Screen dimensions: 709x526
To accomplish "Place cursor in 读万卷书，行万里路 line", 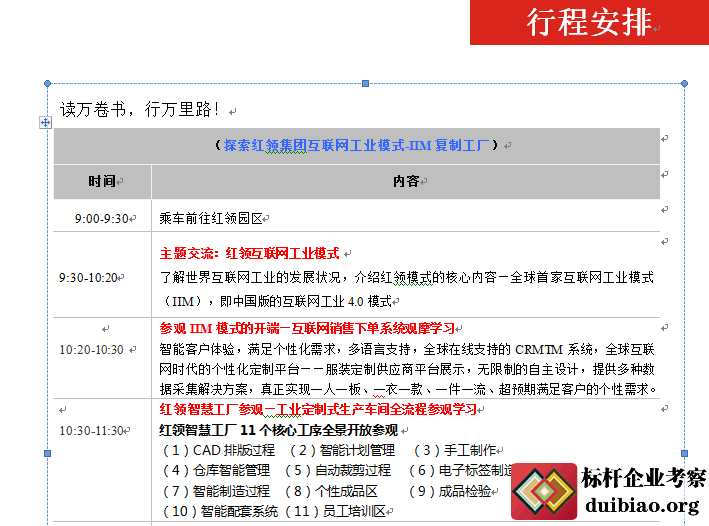I will click(140, 108).
